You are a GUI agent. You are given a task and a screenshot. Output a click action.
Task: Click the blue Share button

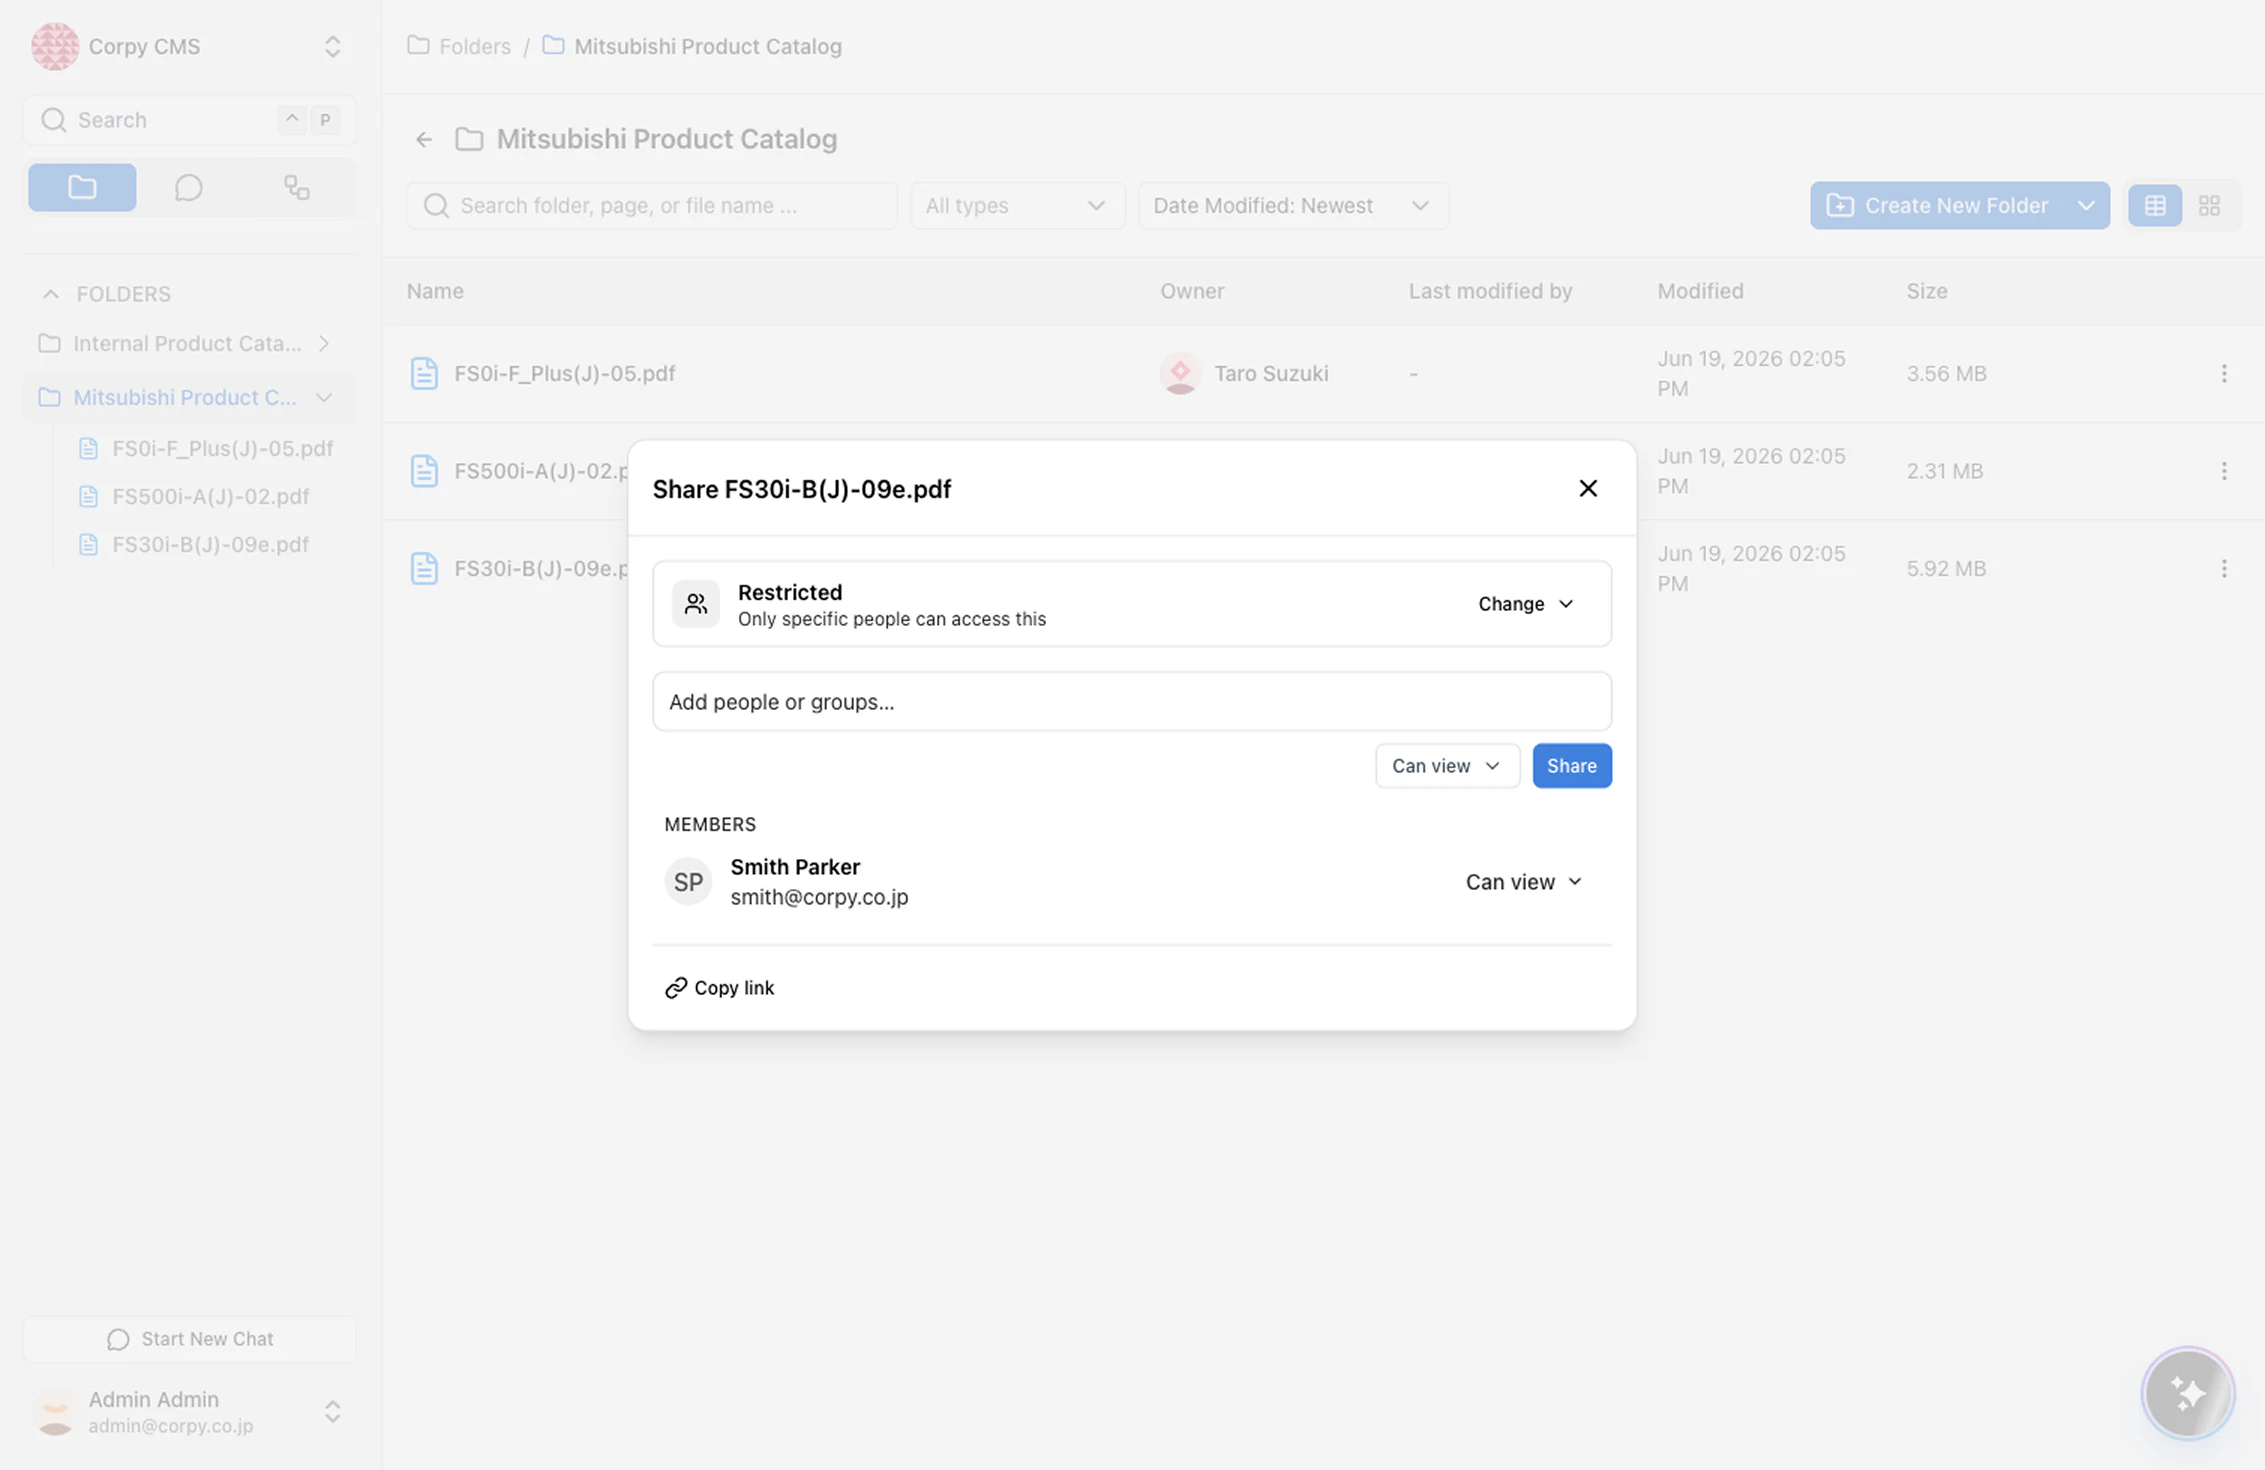1571,765
